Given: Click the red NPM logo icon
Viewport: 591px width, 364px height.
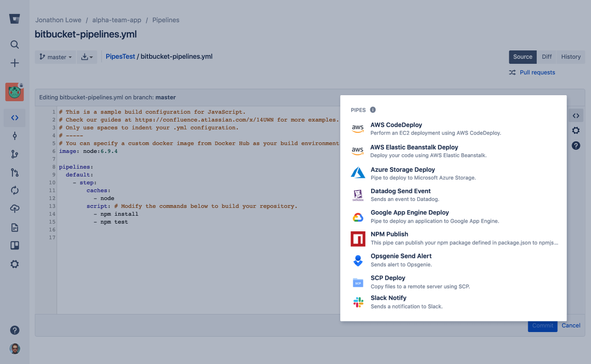Looking at the screenshot, I should (358, 239).
